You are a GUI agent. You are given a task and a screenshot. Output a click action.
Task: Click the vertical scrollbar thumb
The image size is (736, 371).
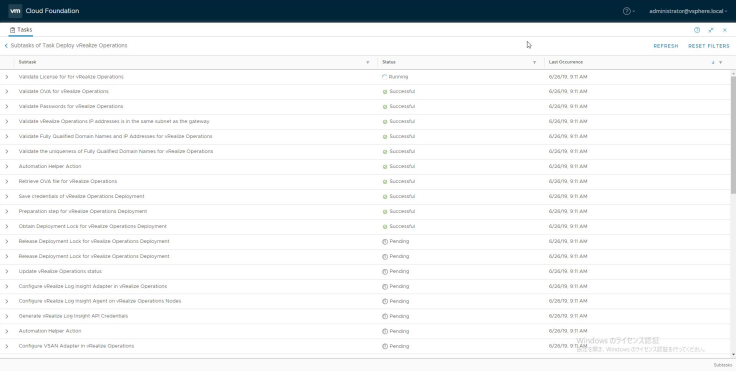(x=733, y=135)
